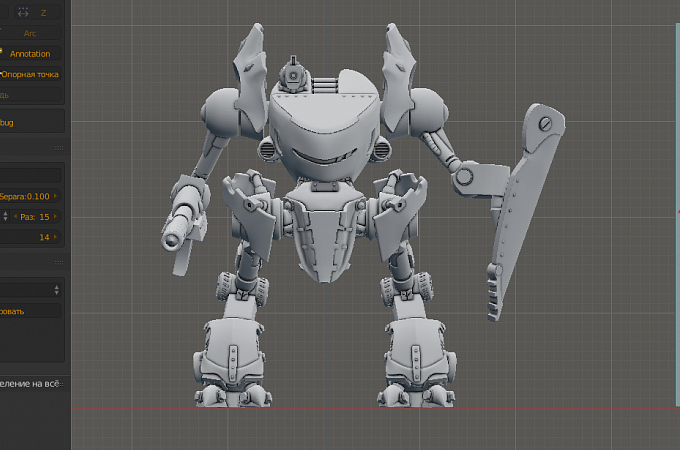This screenshot has width=680, height=450.
Task: Decrease Раз value with left arrow
Action: pyautogui.click(x=16, y=216)
